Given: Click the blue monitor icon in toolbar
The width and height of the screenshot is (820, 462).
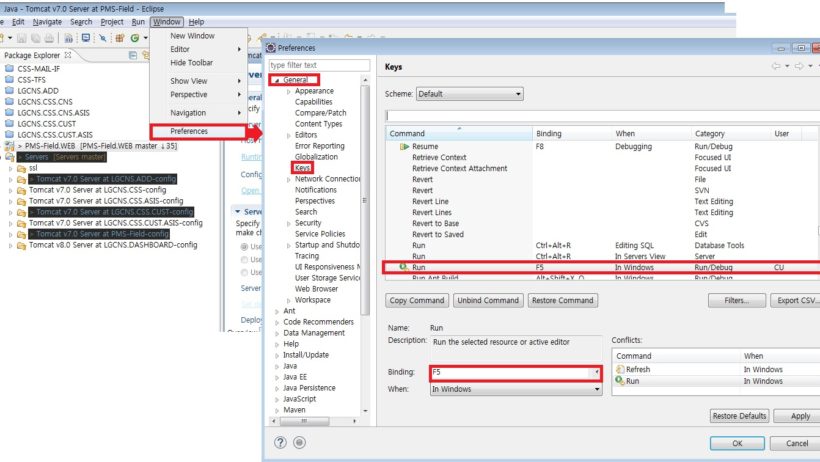Looking at the screenshot, I should pyautogui.click(x=86, y=38).
